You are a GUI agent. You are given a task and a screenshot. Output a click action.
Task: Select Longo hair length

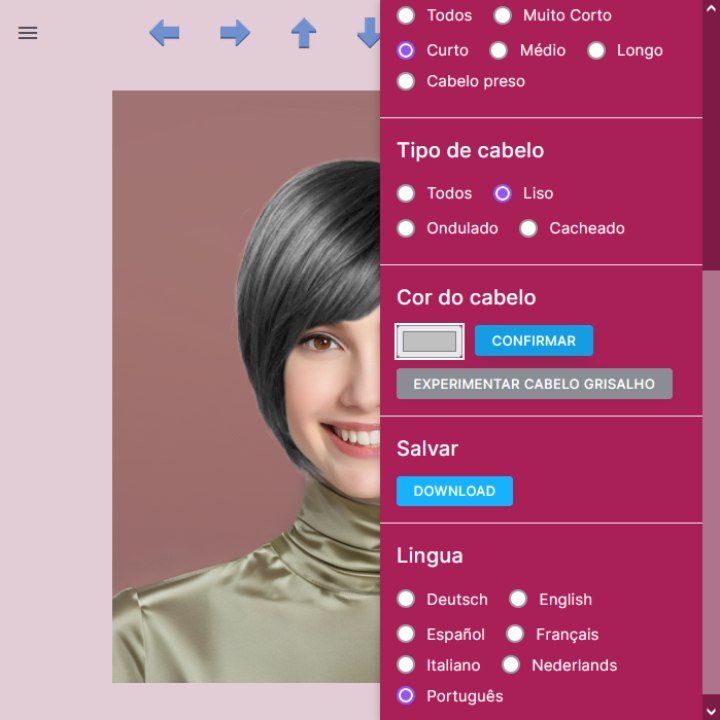click(x=596, y=50)
